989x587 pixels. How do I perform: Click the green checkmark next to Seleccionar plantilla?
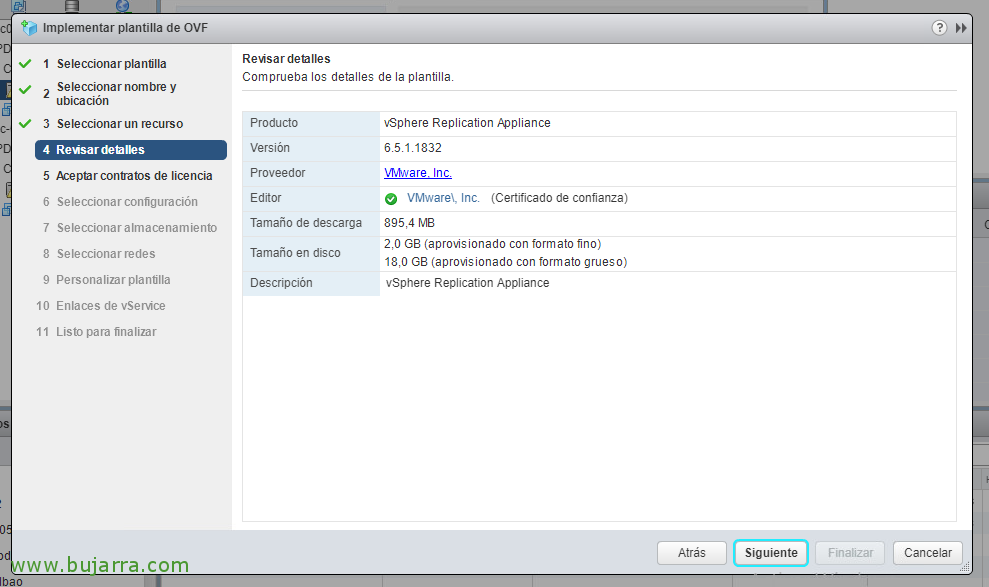coord(25,64)
